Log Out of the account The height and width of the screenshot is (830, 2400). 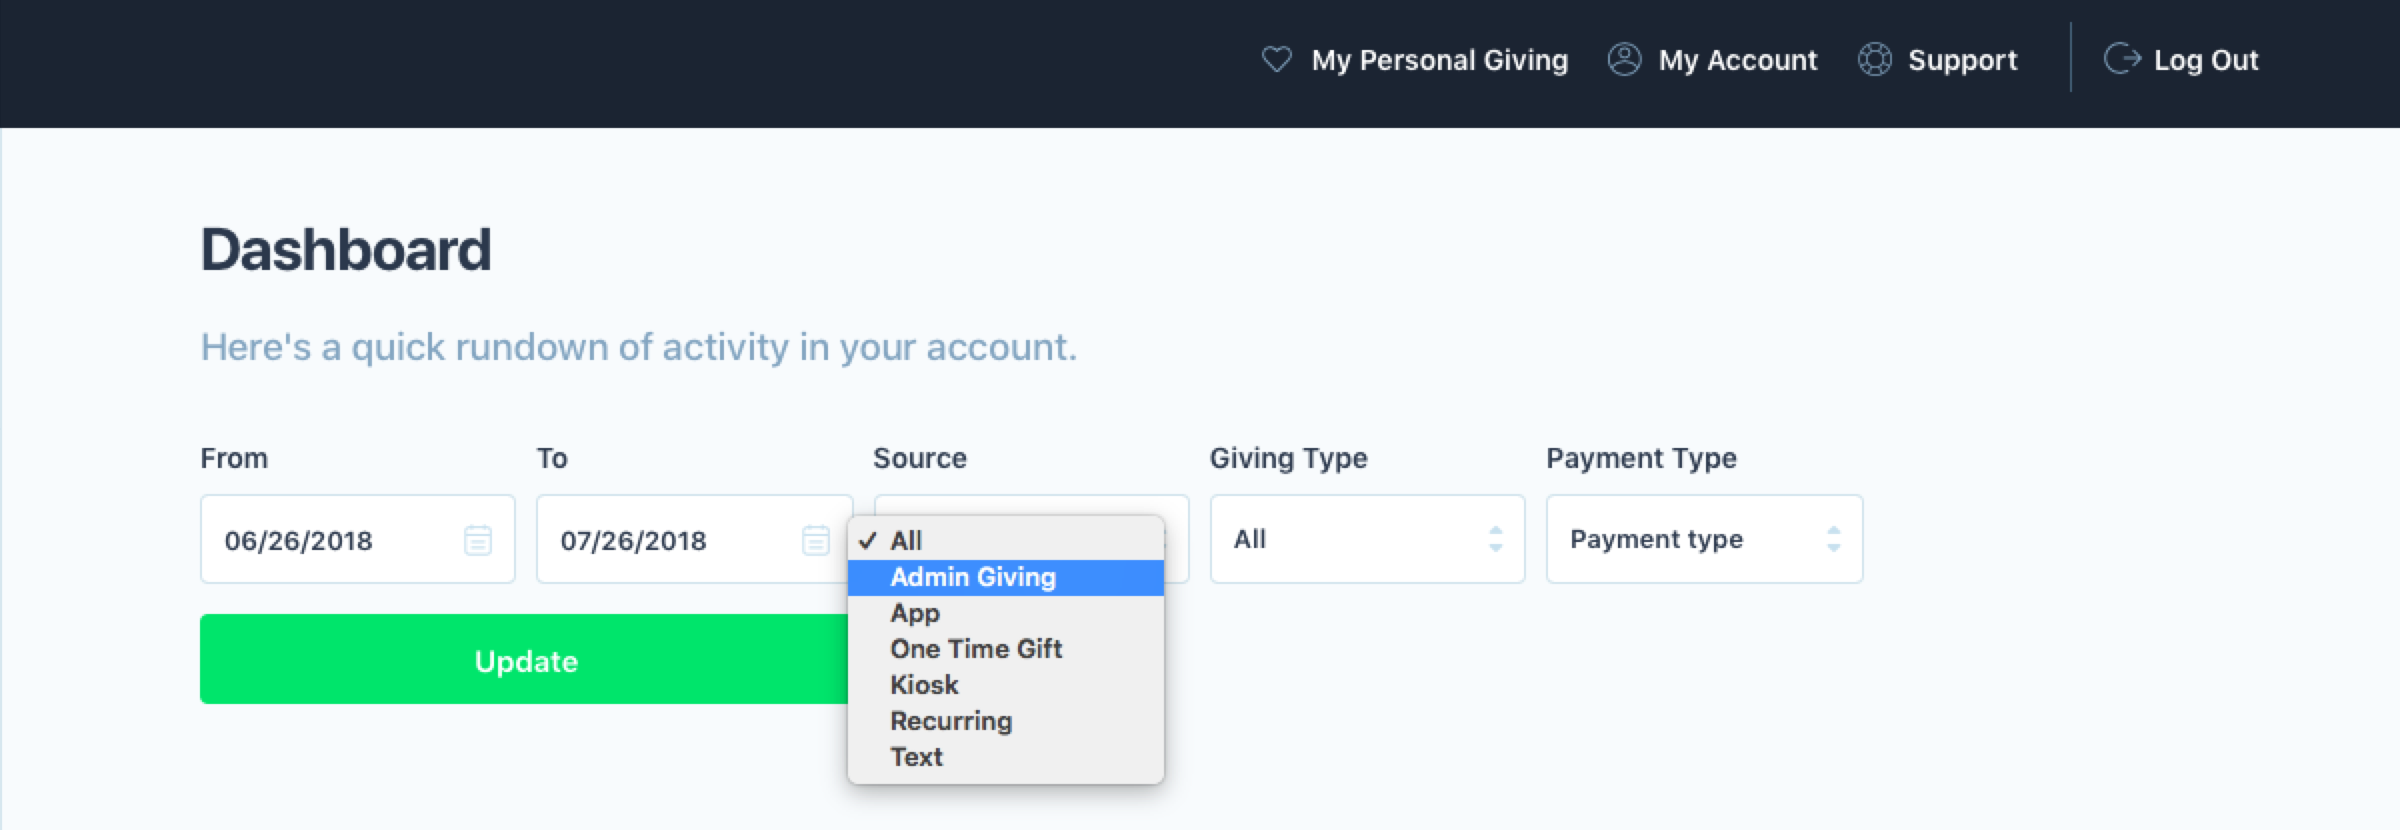coord(2205,60)
